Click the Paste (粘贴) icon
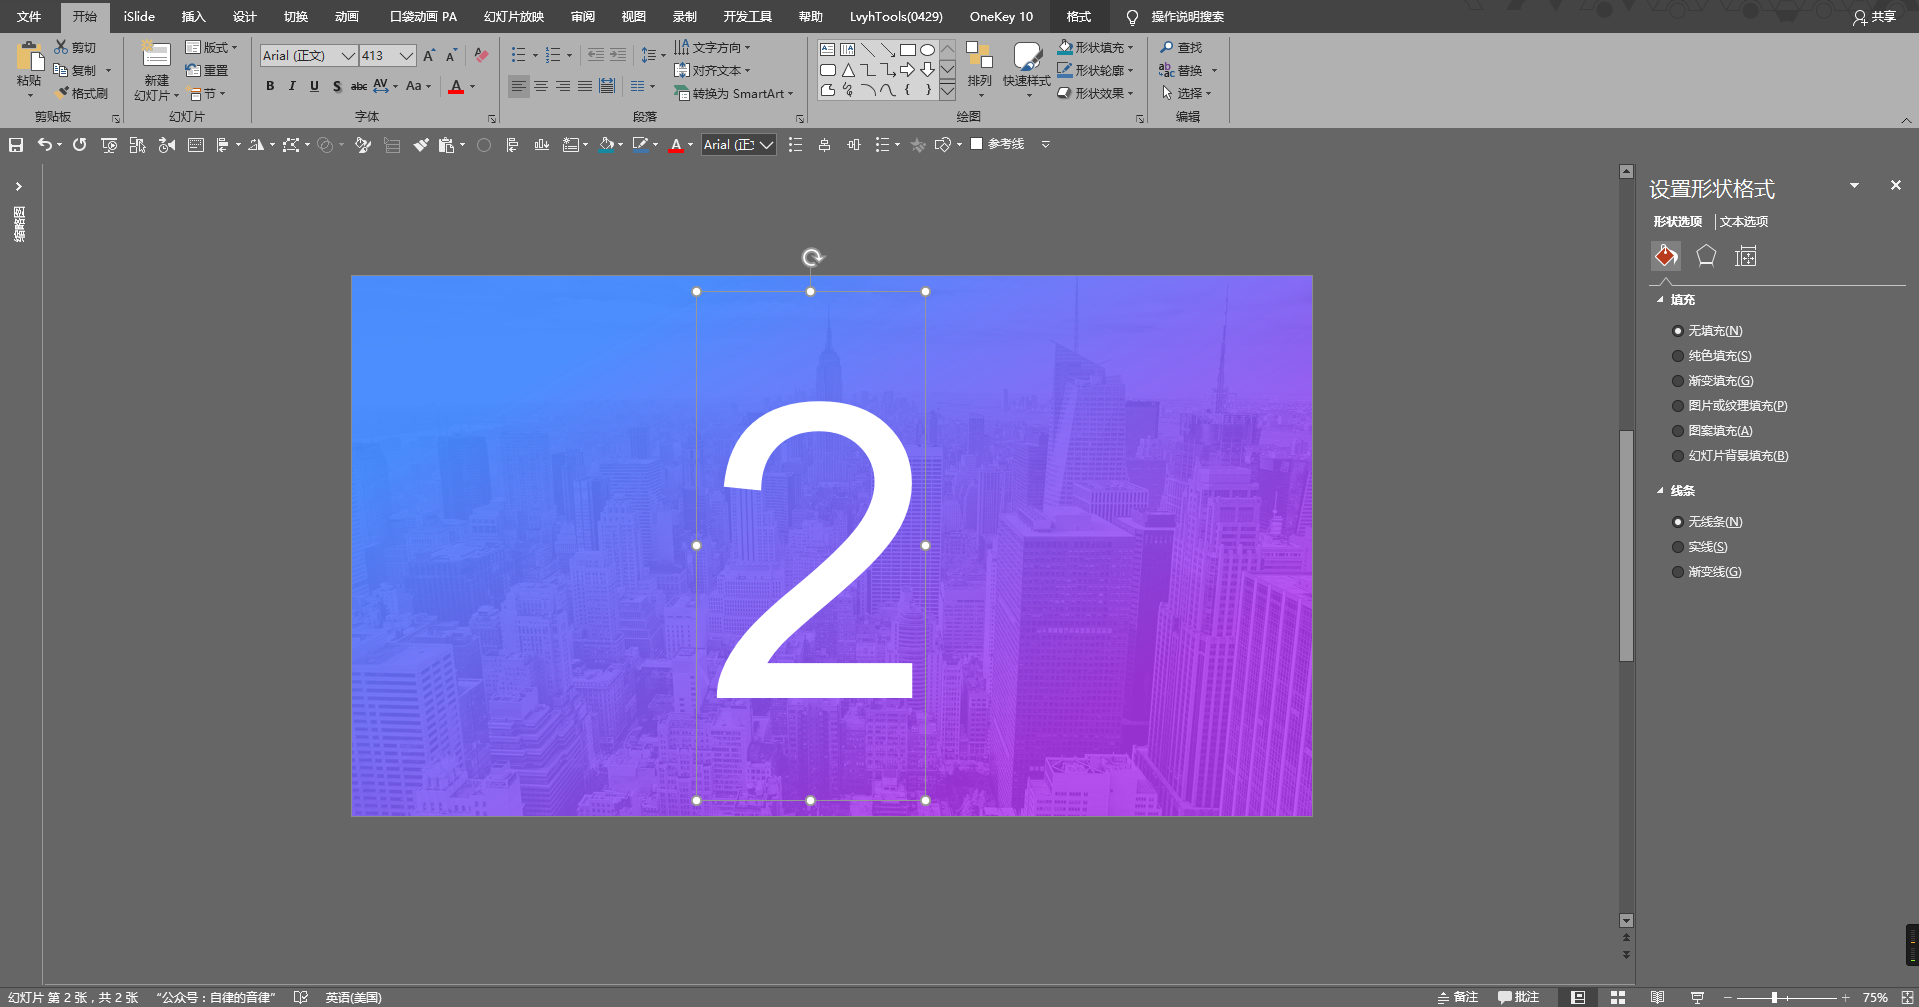The image size is (1919, 1007). coord(29,58)
